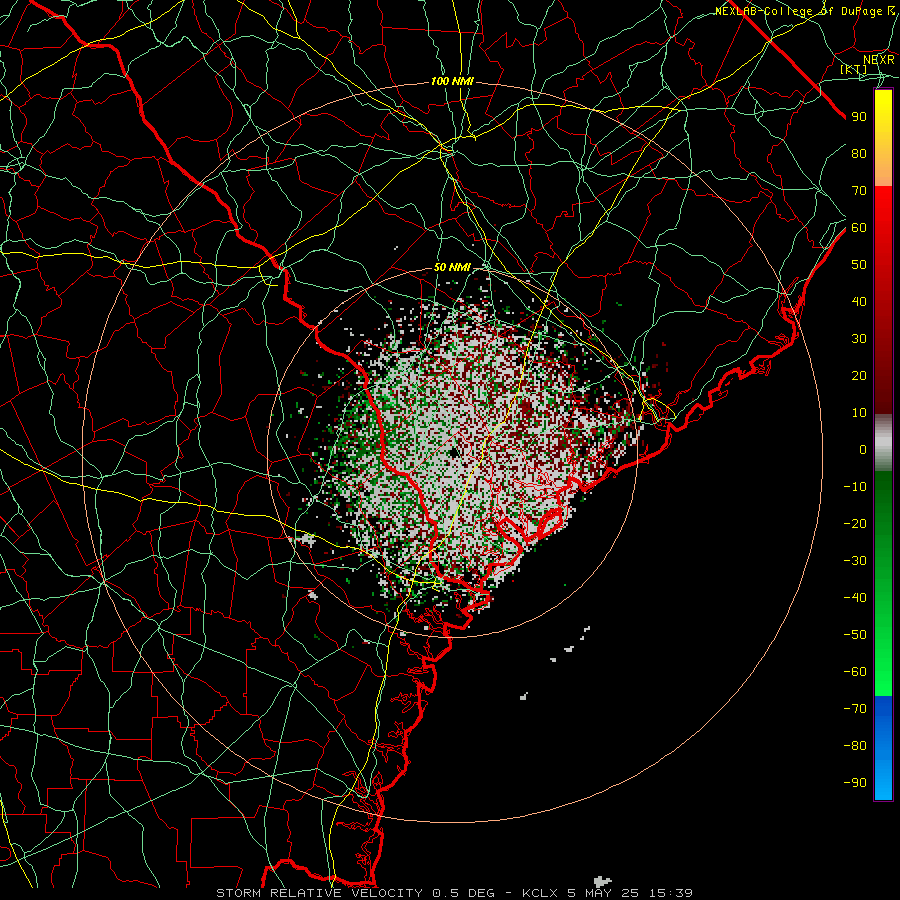Click the "50 NMI" range ring label
This screenshot has width=900, height=900.
pyautogui.click(x=452, y=267)
